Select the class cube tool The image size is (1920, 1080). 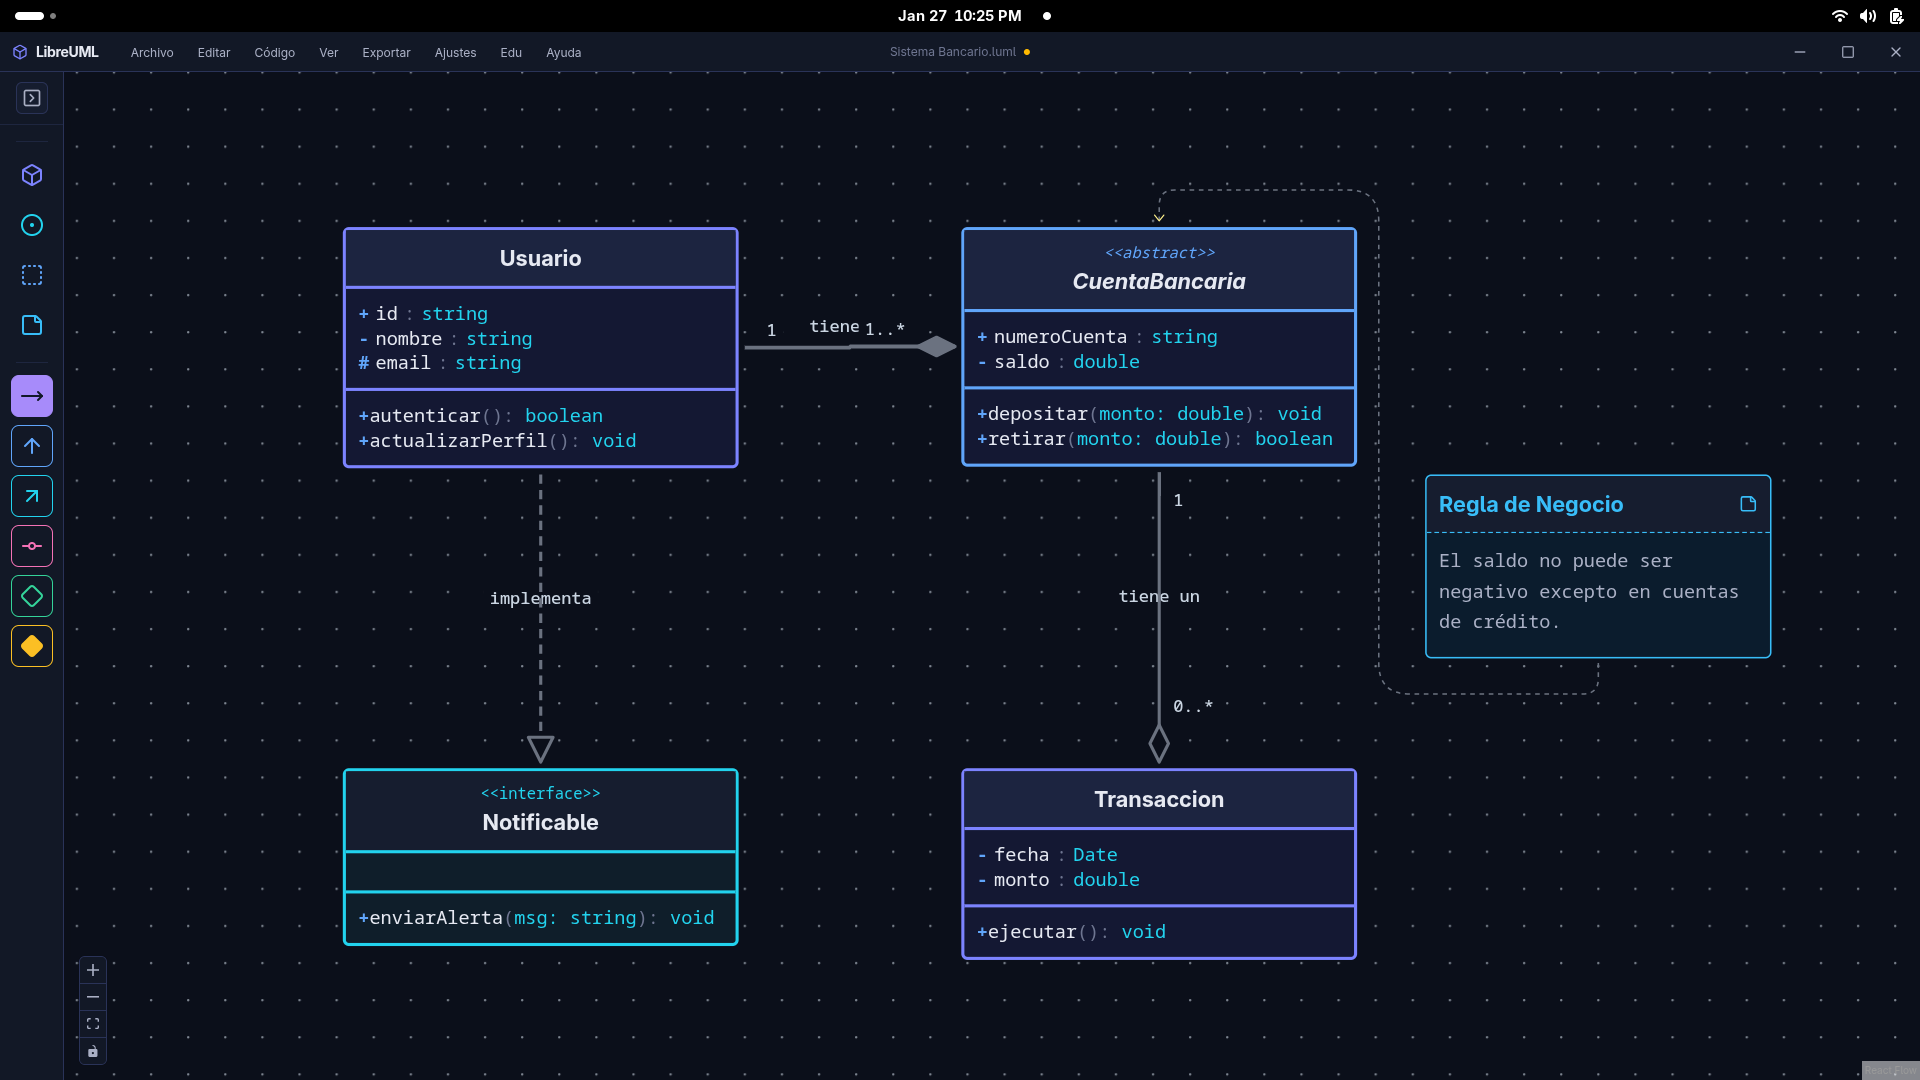point(32,175)
